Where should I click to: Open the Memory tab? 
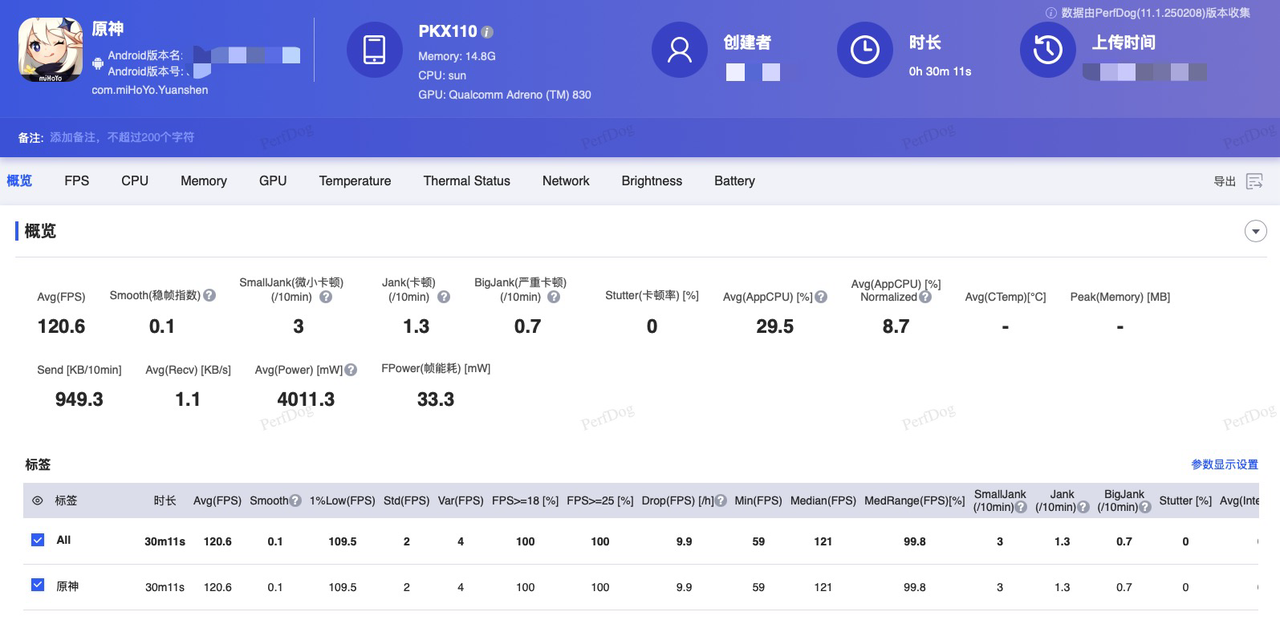pos(204,181)
